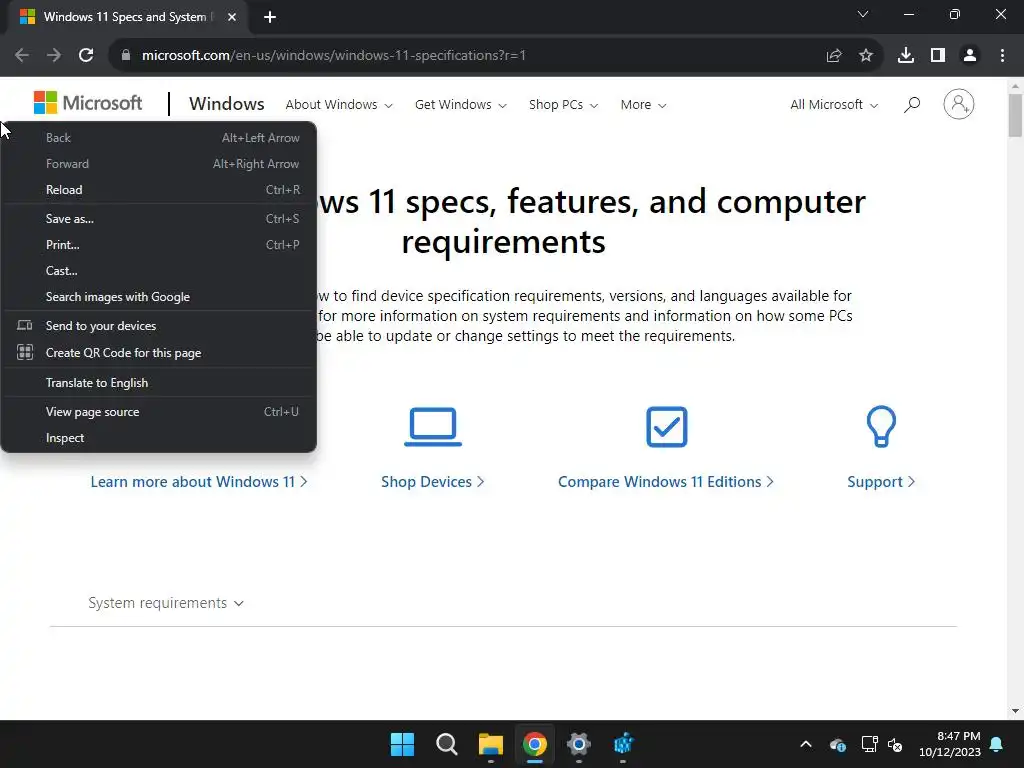Click the network display tray icon
The width and height of the screenshot is (1024, 768).
869,744
